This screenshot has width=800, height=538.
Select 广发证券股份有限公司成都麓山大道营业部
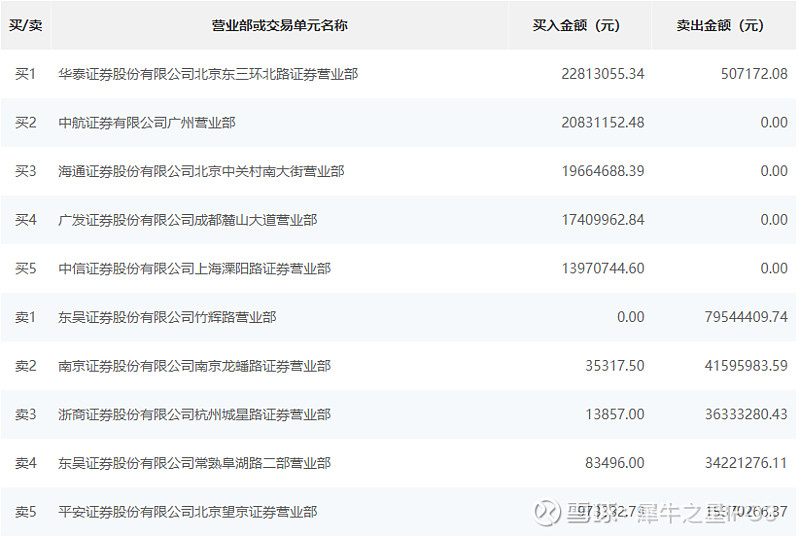(188, 220)
